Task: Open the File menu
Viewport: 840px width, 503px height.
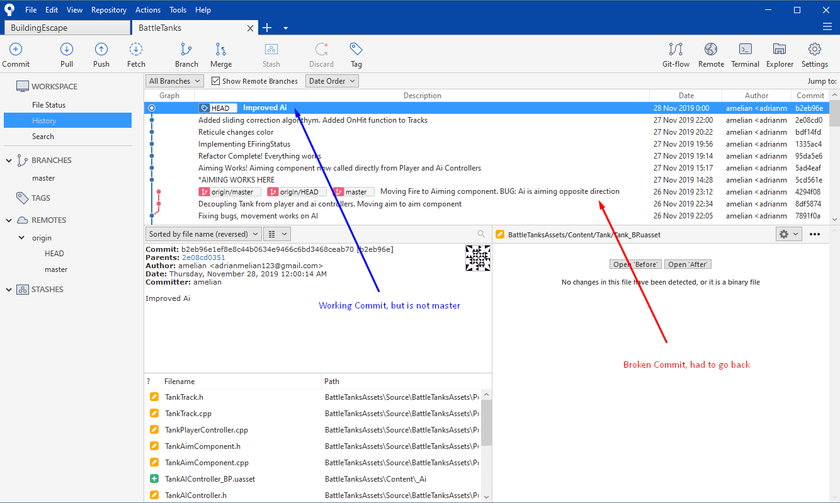Action: [x=31, y=10]
